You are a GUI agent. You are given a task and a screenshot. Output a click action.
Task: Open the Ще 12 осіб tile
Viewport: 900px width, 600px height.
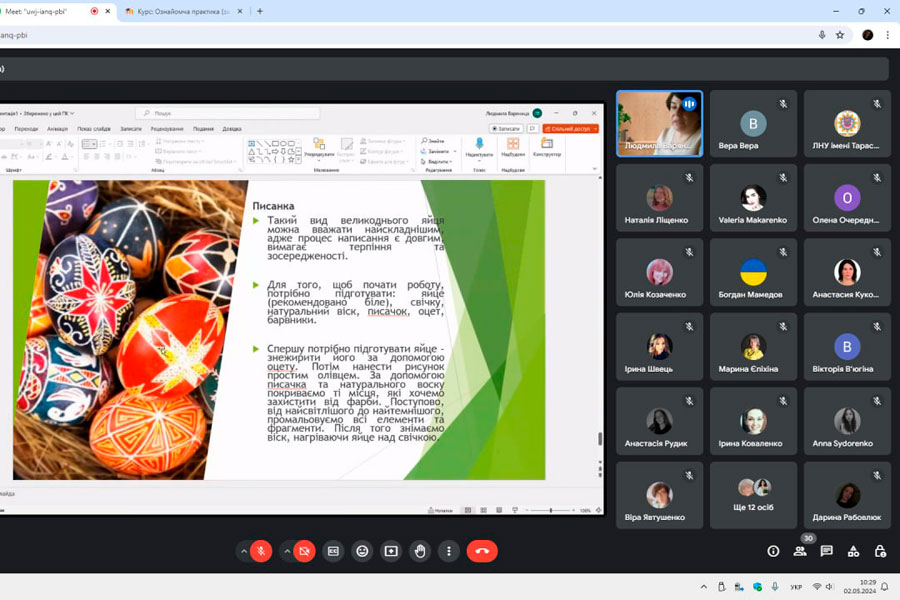[753, 495]
